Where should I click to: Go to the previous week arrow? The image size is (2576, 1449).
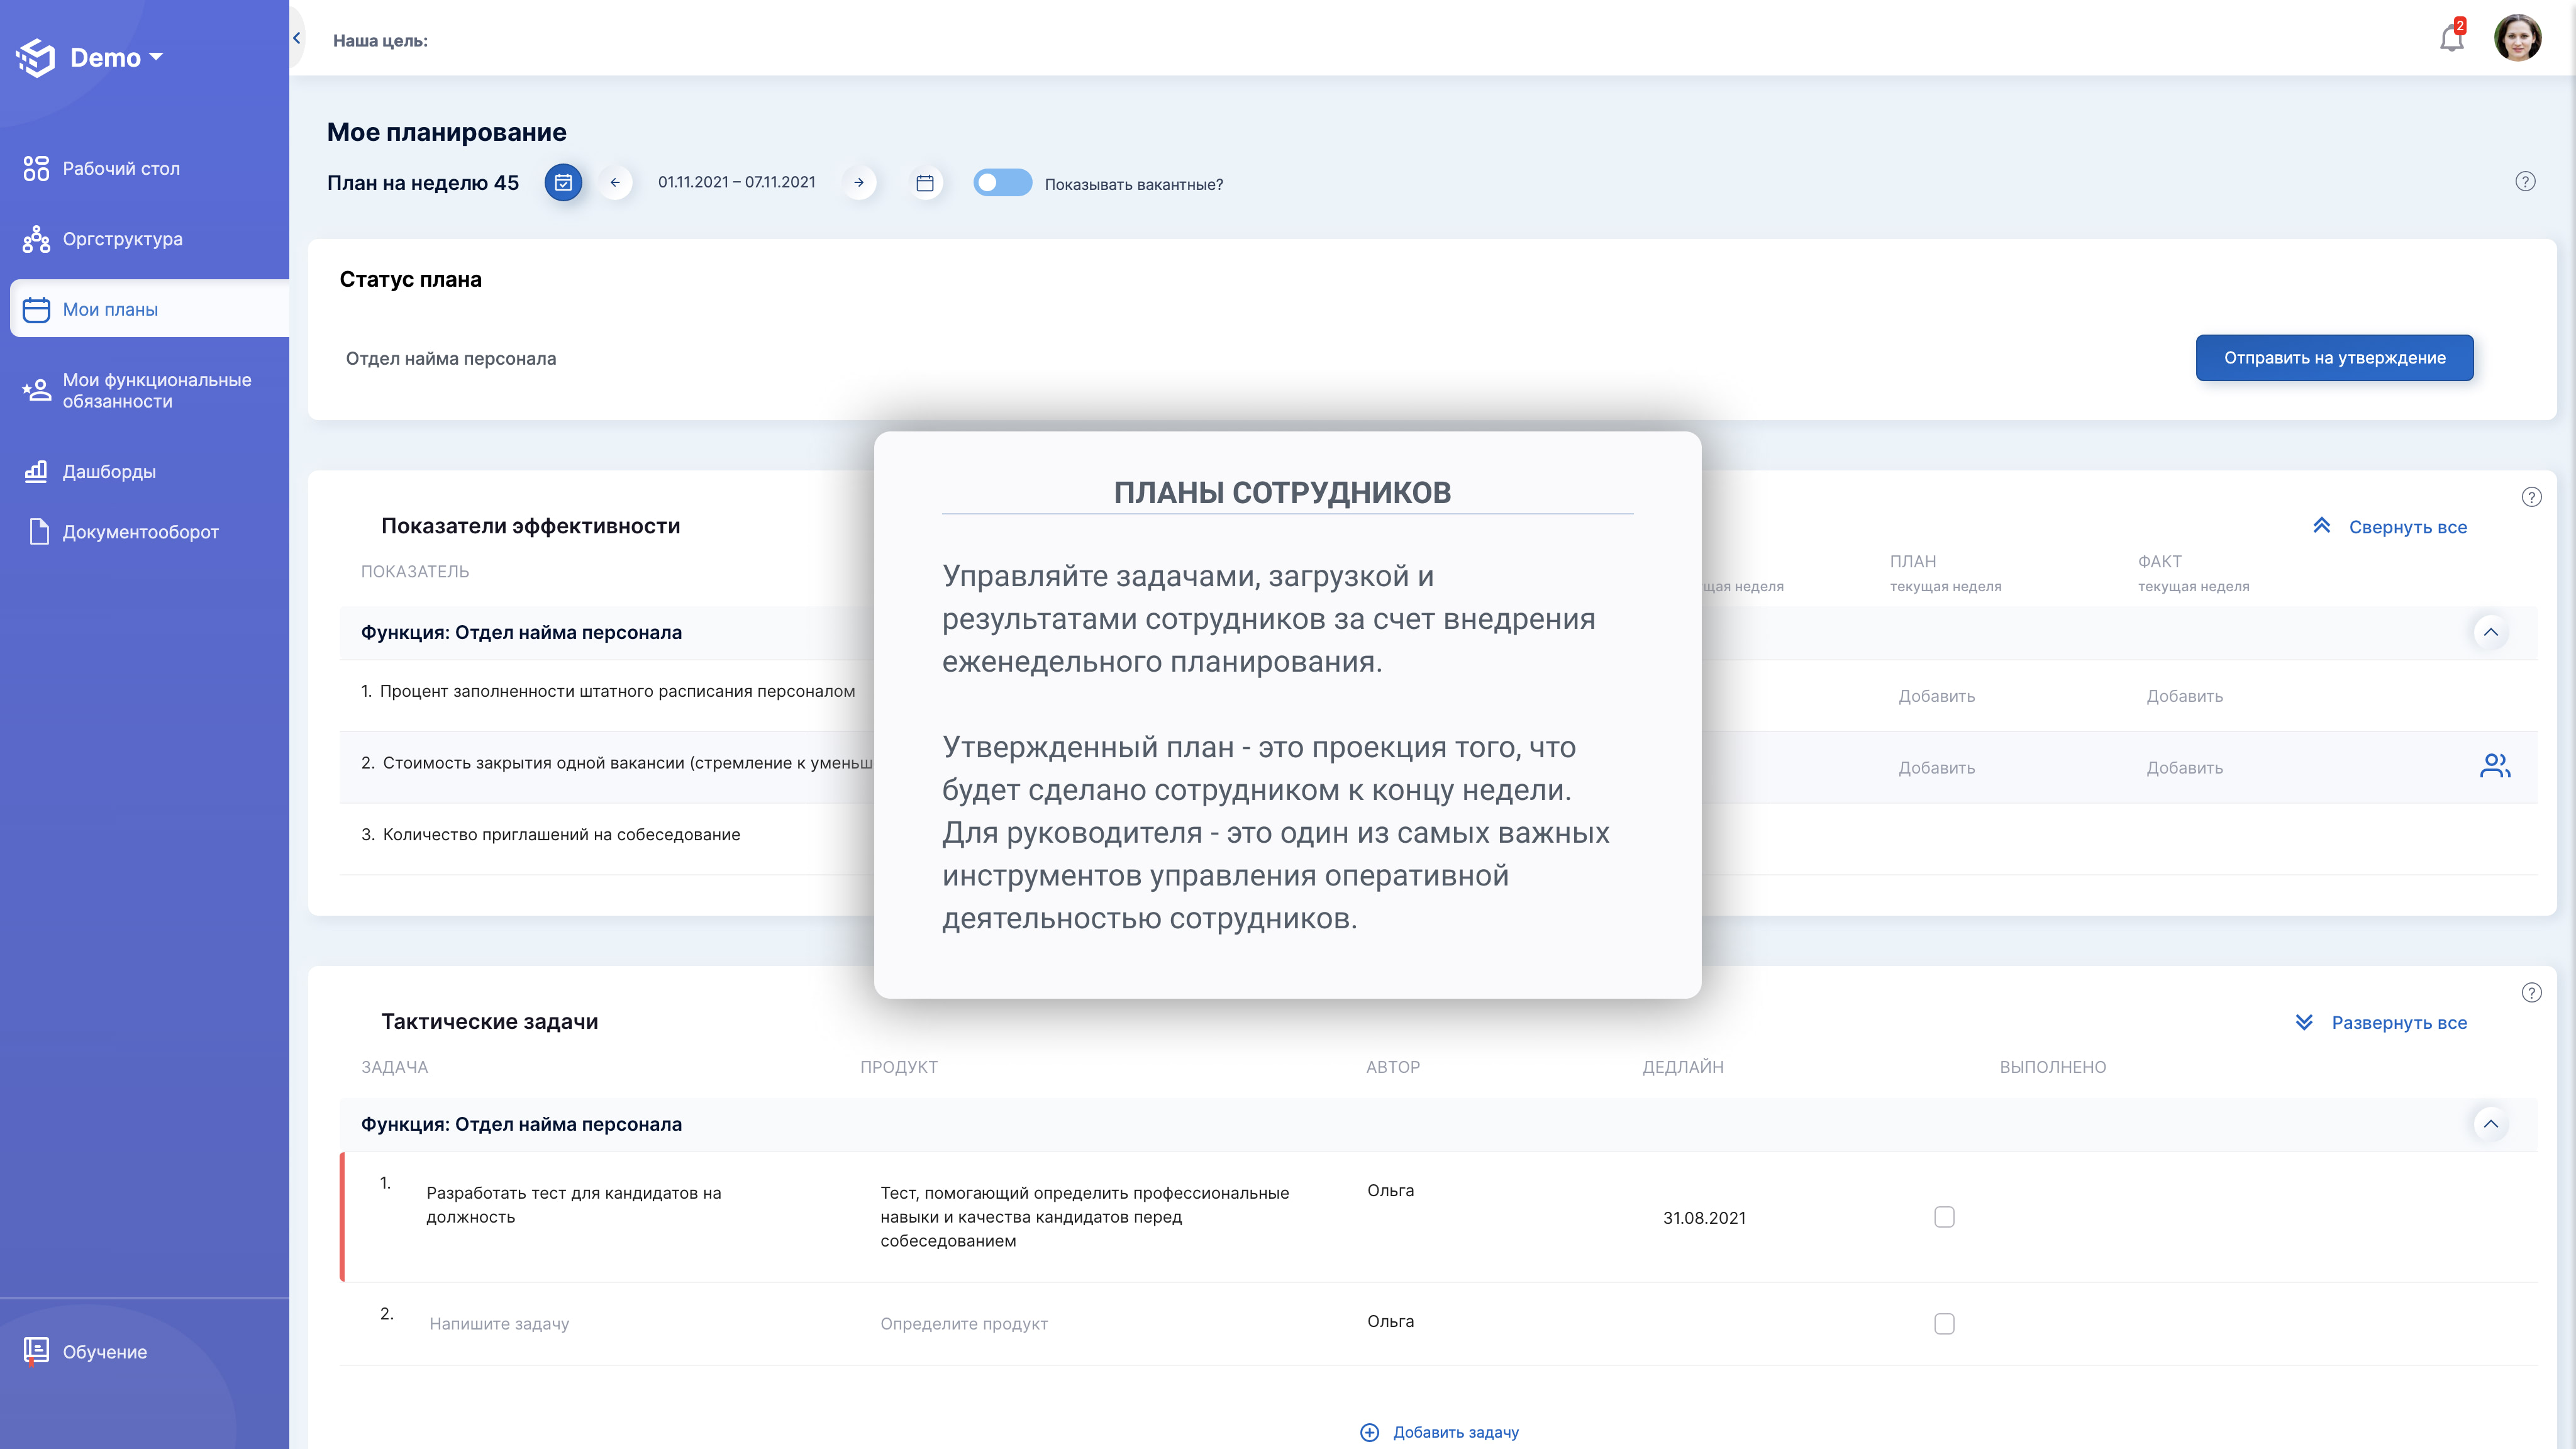click(615, 182)
